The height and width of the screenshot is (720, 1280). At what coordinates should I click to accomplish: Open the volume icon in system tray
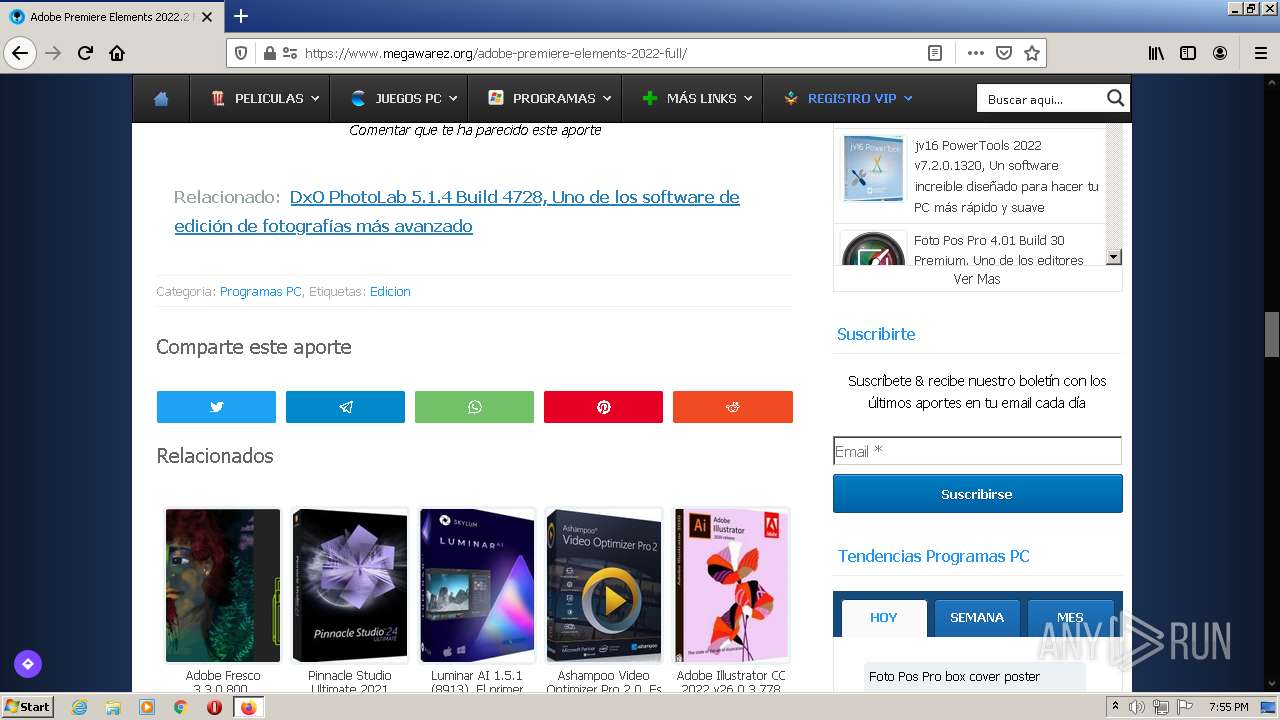tap(1137, 707)
